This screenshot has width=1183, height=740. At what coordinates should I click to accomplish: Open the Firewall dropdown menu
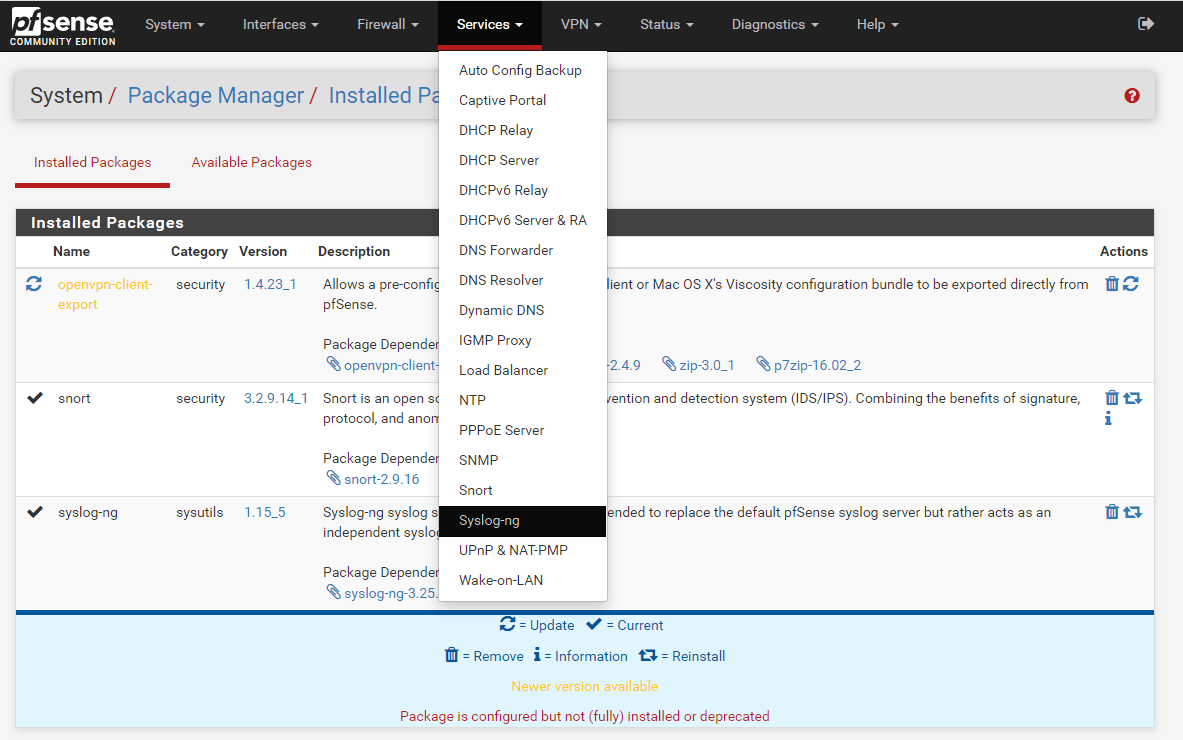pos(387,24)
